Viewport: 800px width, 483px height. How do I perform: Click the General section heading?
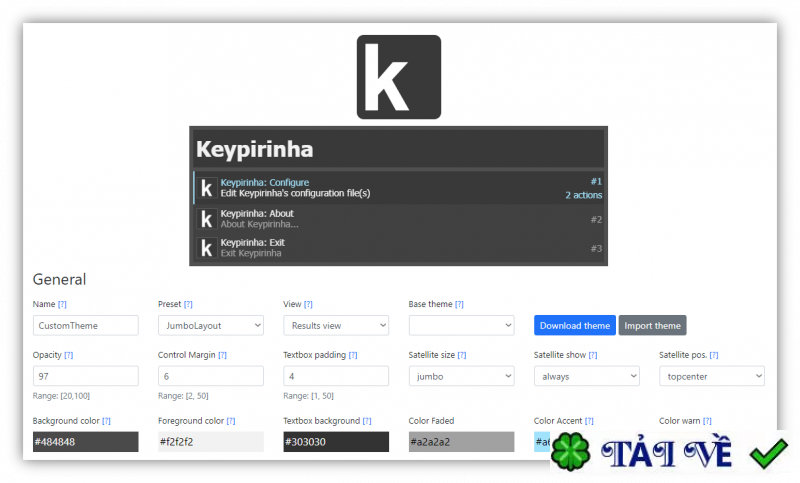[x=60, y=279]
